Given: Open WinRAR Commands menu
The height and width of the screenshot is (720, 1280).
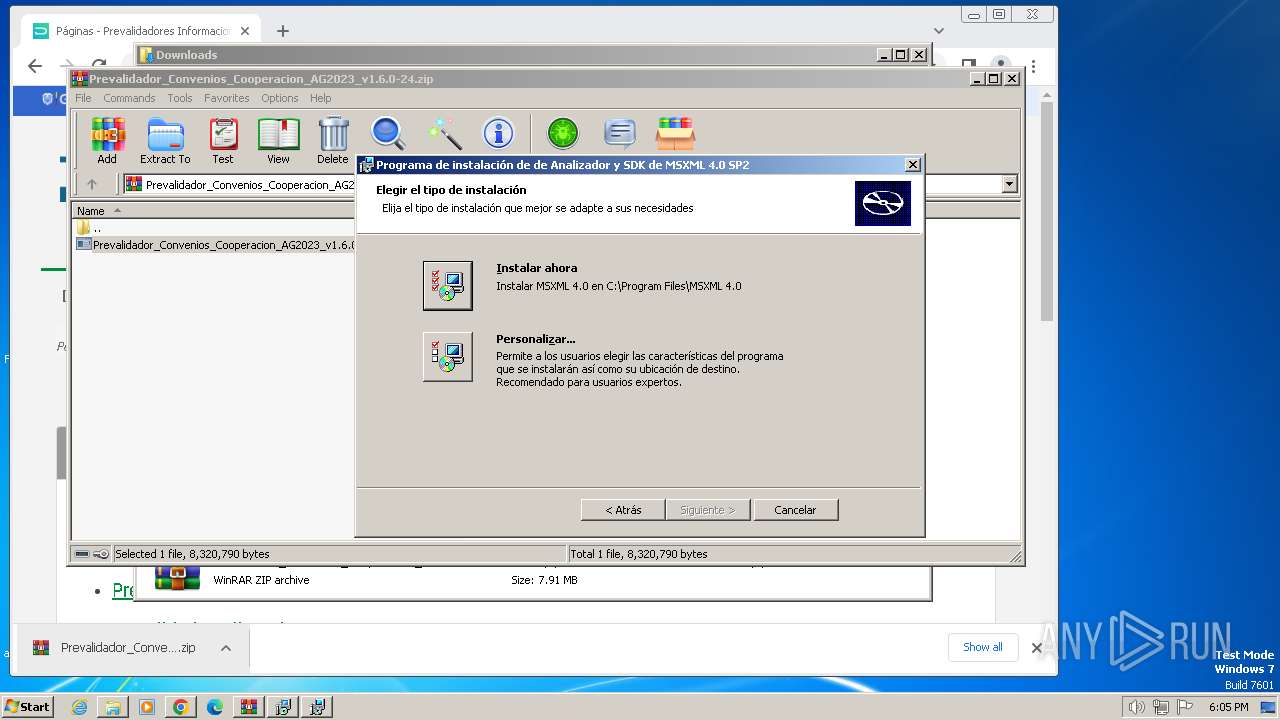Looking at the screenshot, I should tap(129, 98).
